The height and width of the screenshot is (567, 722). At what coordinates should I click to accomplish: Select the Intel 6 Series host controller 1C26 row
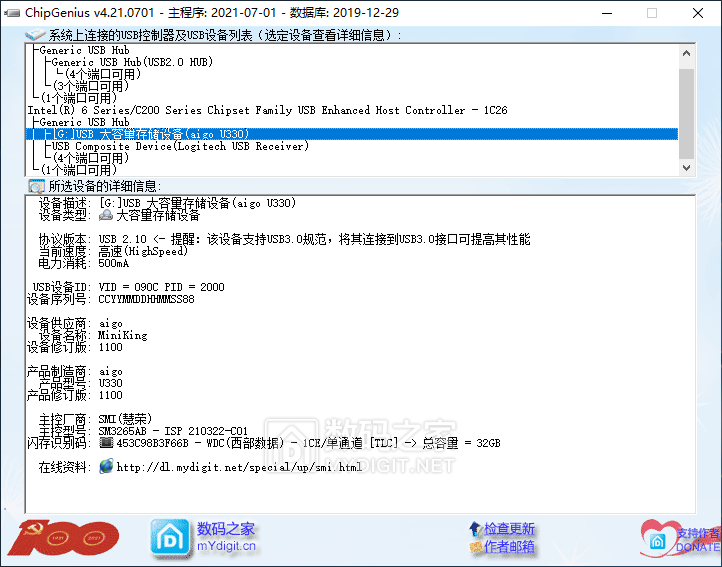click(x=267, y=110)
